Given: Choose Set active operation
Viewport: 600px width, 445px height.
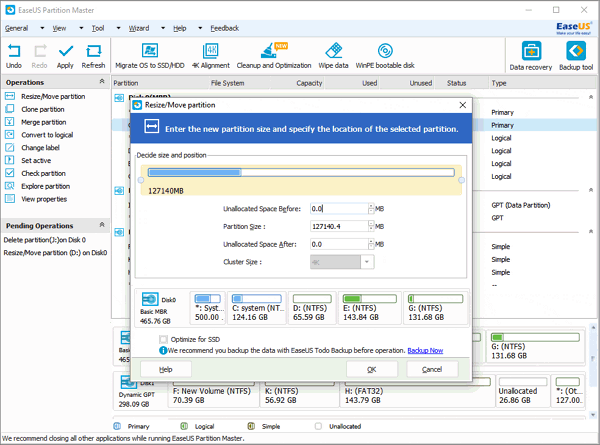Looking at the screenshot, I should pyautogui.click(x=36, y=161).
